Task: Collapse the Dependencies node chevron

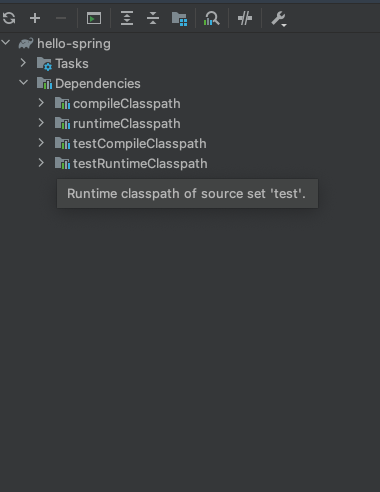Action: (x=24, y=83)
